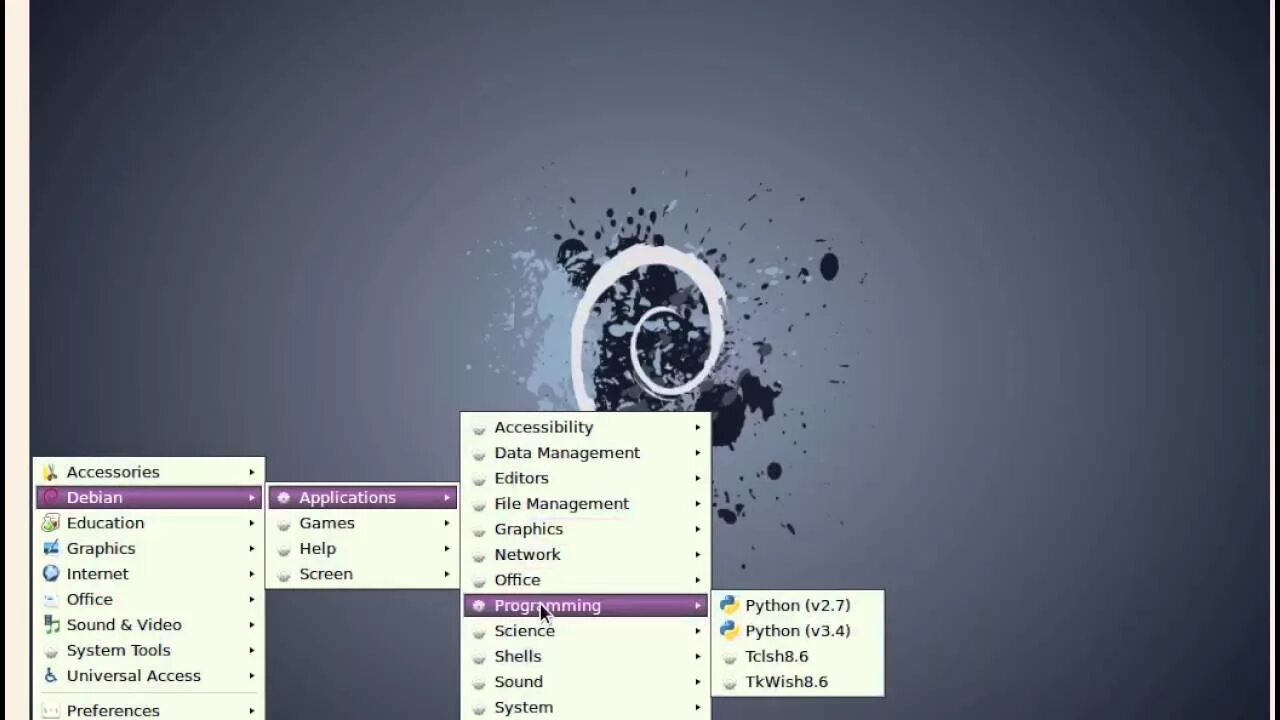Open the System category entry
1280x720 pixels.
586,707
